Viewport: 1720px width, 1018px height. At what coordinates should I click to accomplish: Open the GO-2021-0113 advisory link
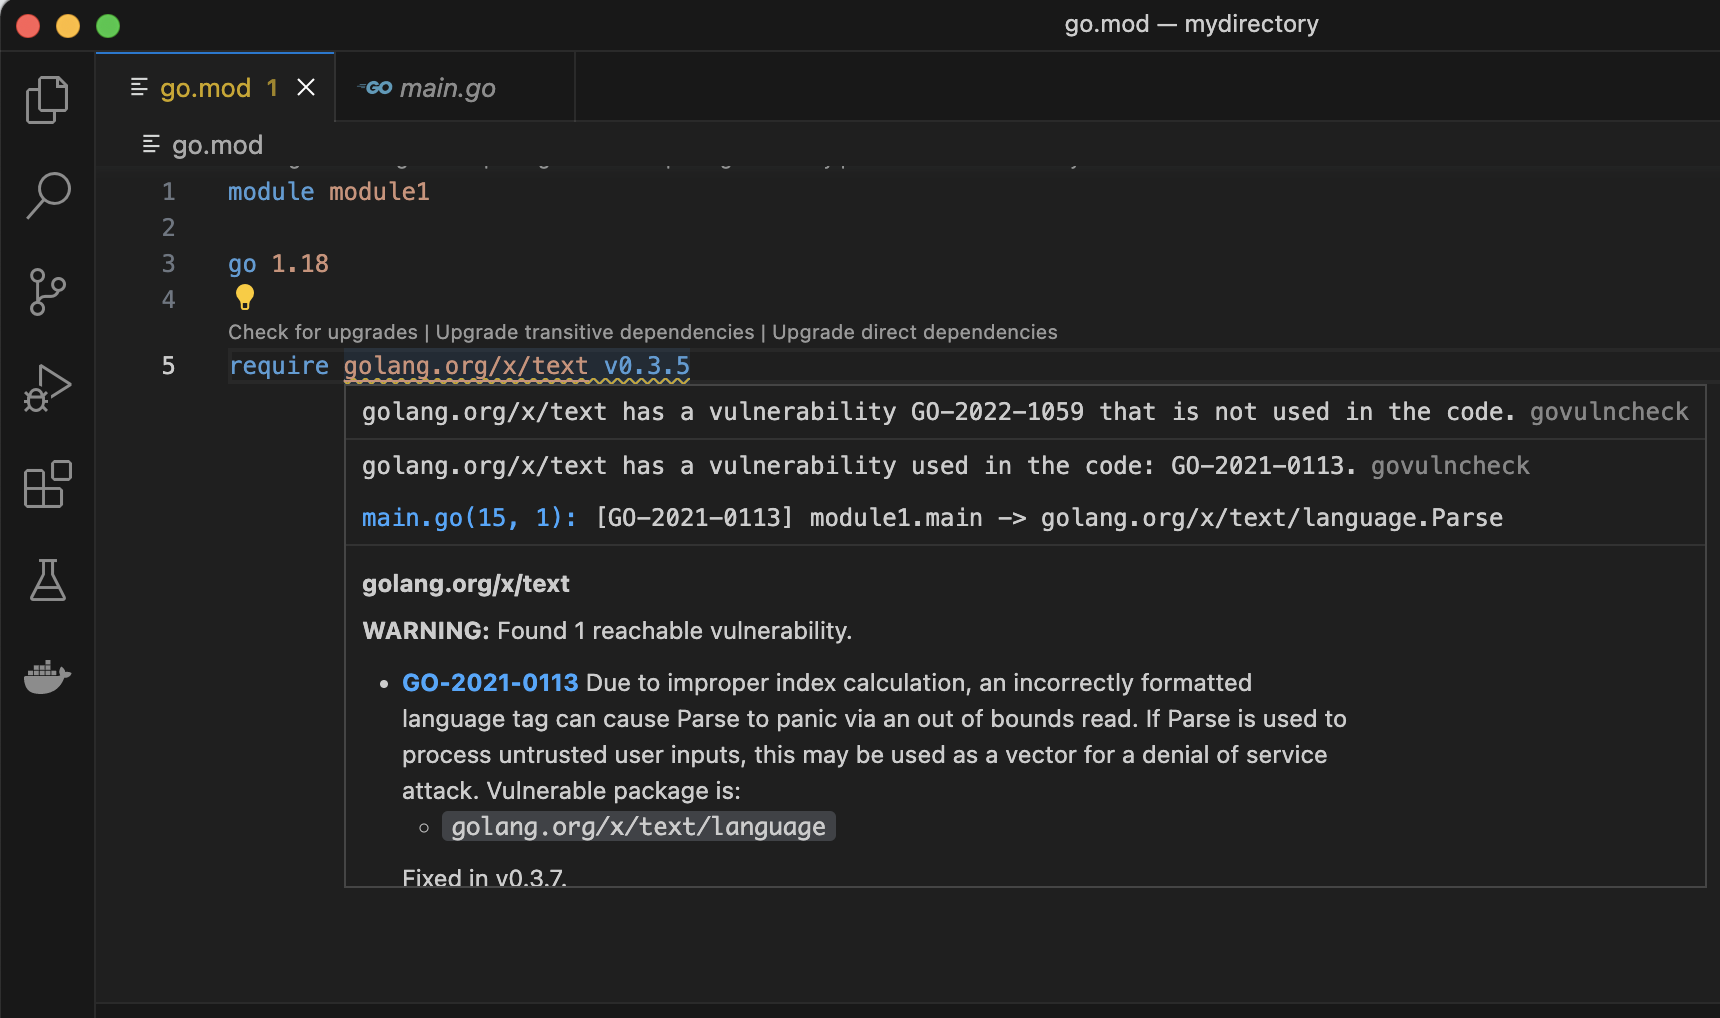(489, 682)
